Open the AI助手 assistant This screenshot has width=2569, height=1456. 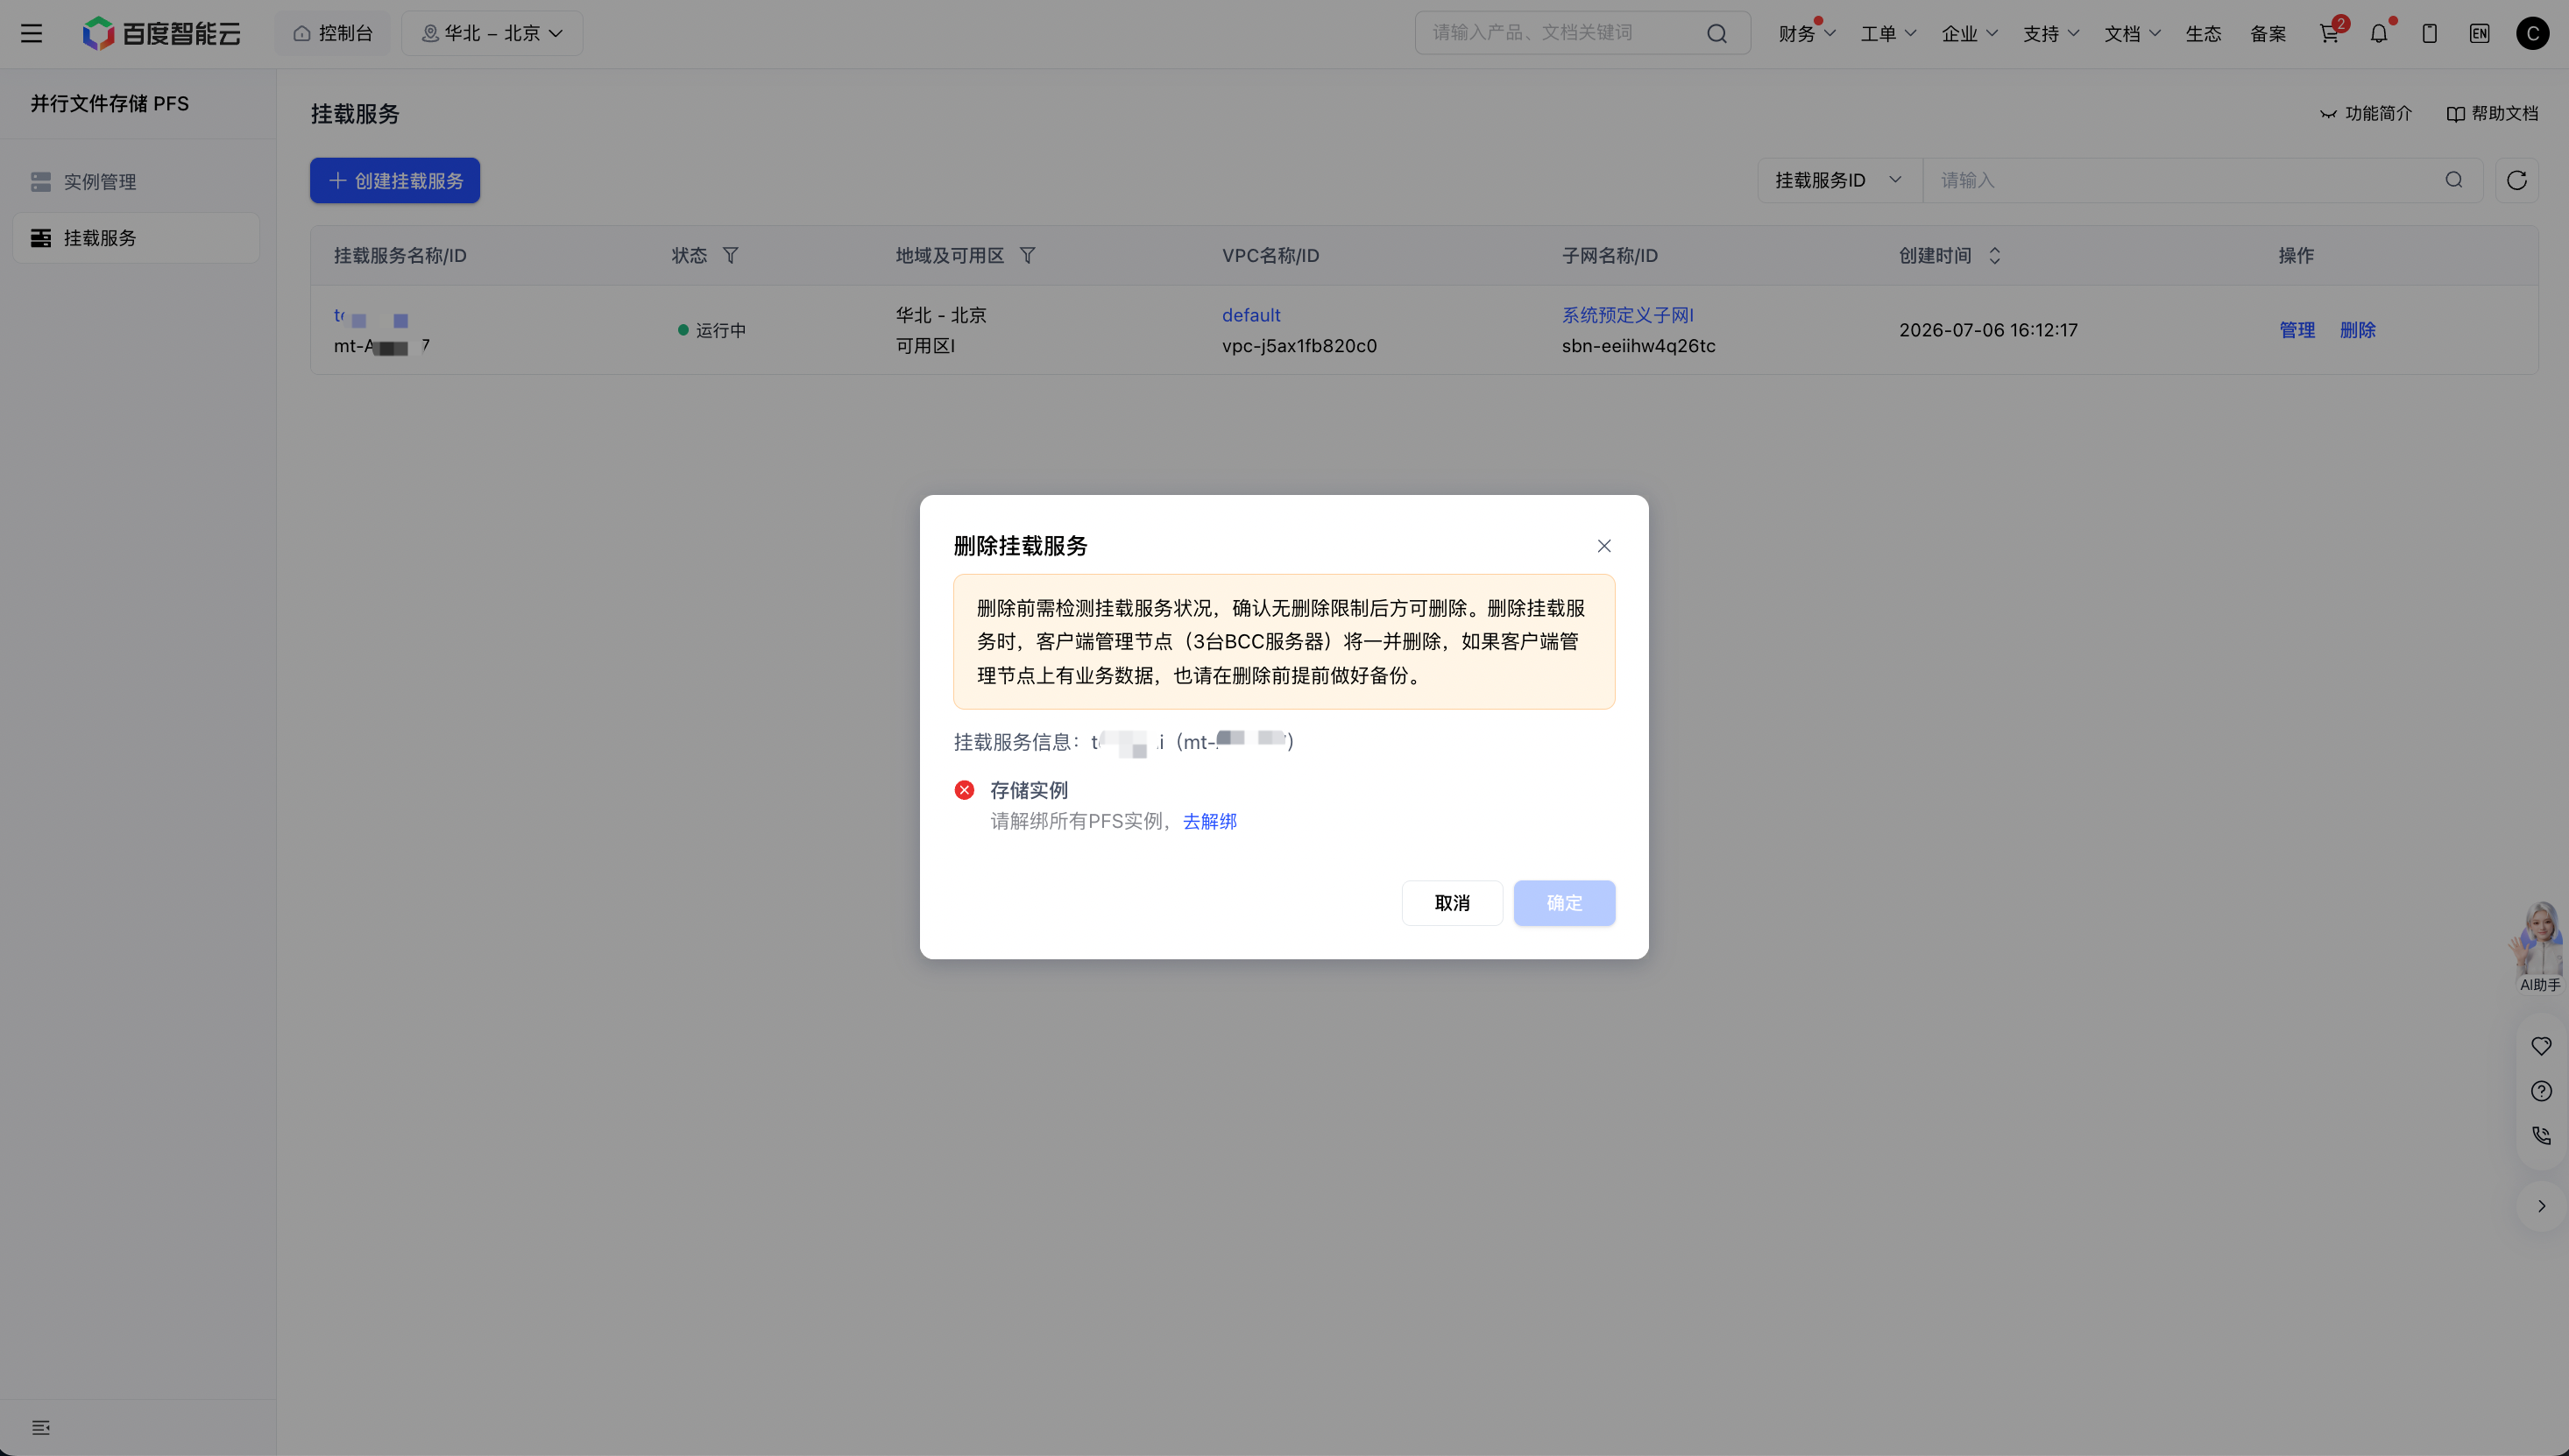click(x=2538, y=946)
